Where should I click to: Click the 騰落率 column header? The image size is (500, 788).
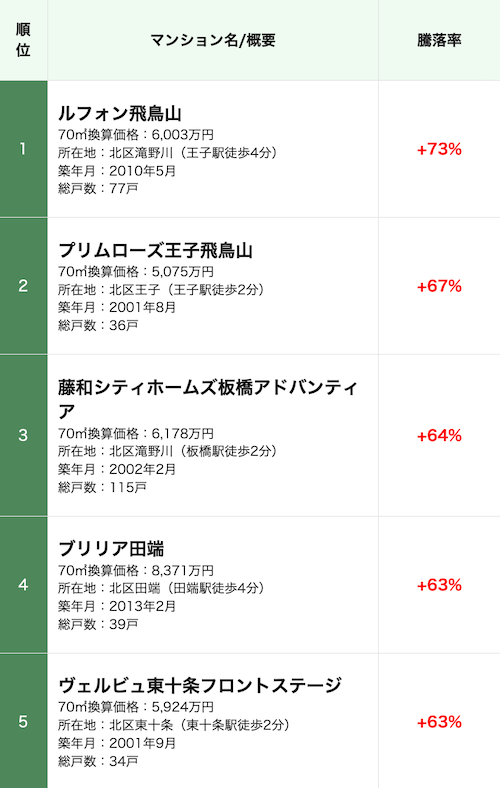(x=439, y=40)
